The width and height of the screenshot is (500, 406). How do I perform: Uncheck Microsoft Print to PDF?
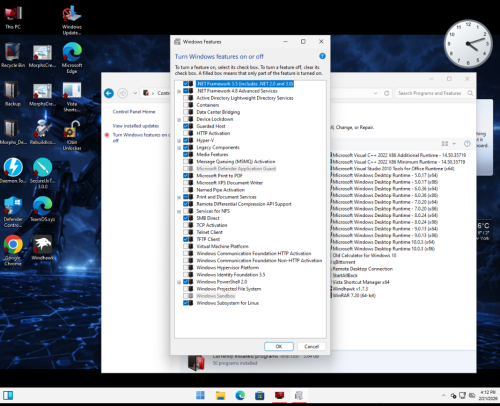[x=186, y=175]
